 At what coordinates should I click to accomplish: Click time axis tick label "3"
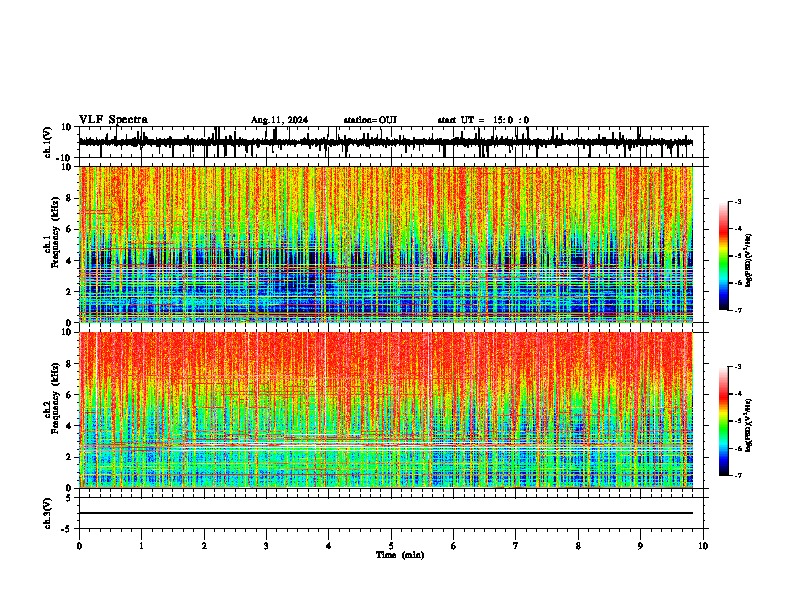266,546
